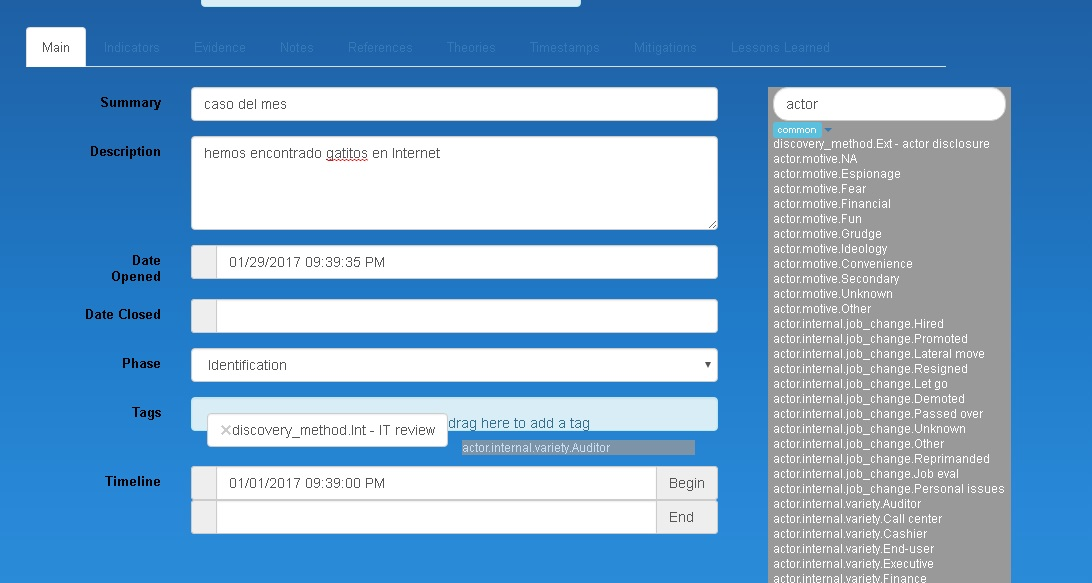
Task: Open the Evidence tab
Action: pos(219,47)
